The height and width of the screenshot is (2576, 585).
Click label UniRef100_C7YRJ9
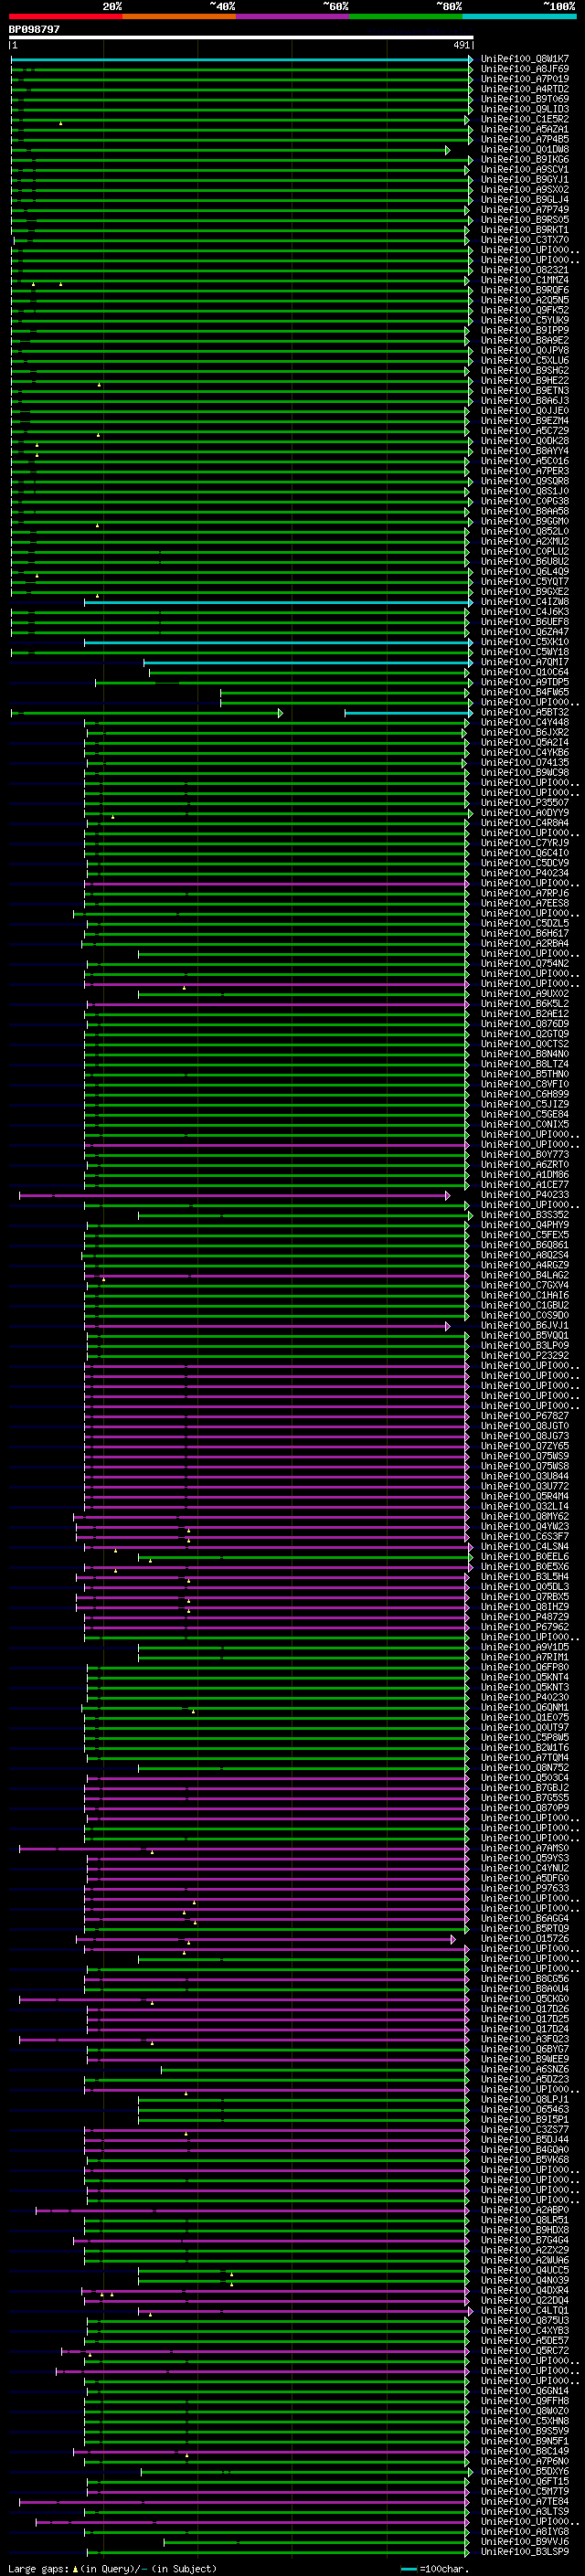525,843
